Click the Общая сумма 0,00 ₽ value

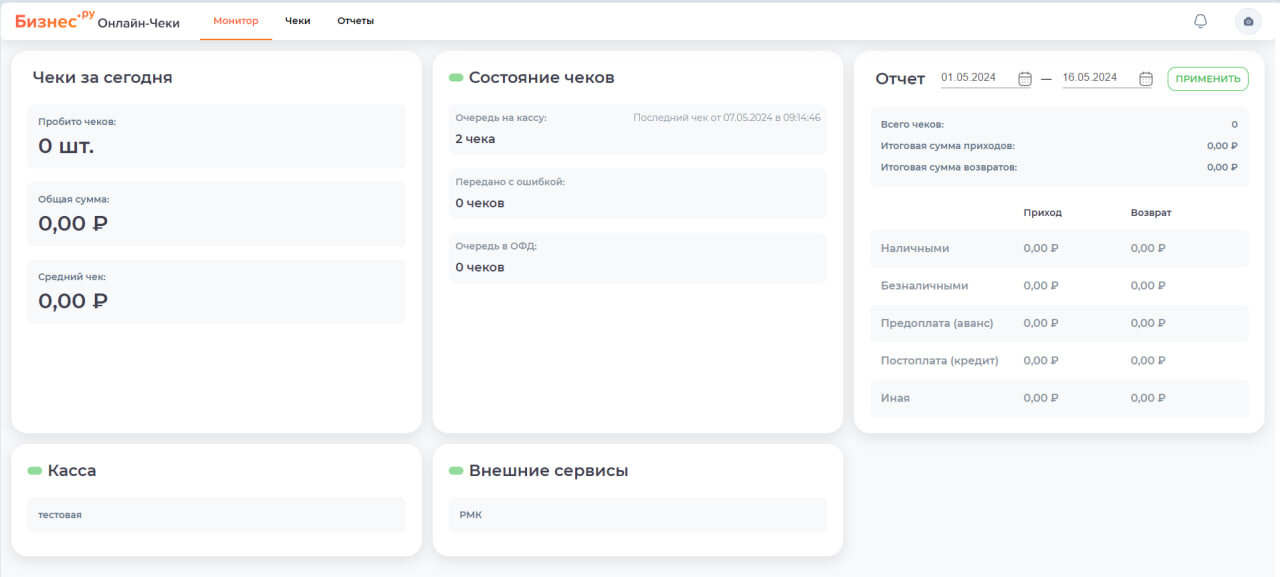click(73, 223)
